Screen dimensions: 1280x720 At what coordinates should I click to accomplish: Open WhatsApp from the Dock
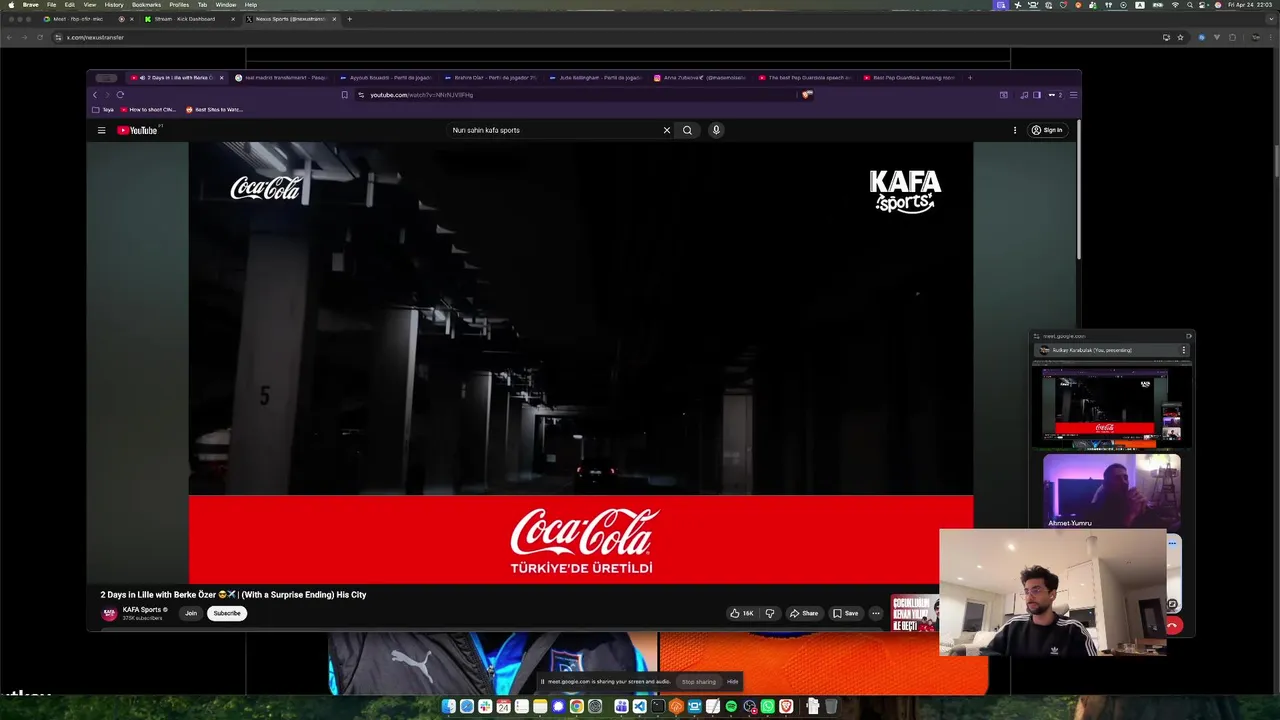767,707
